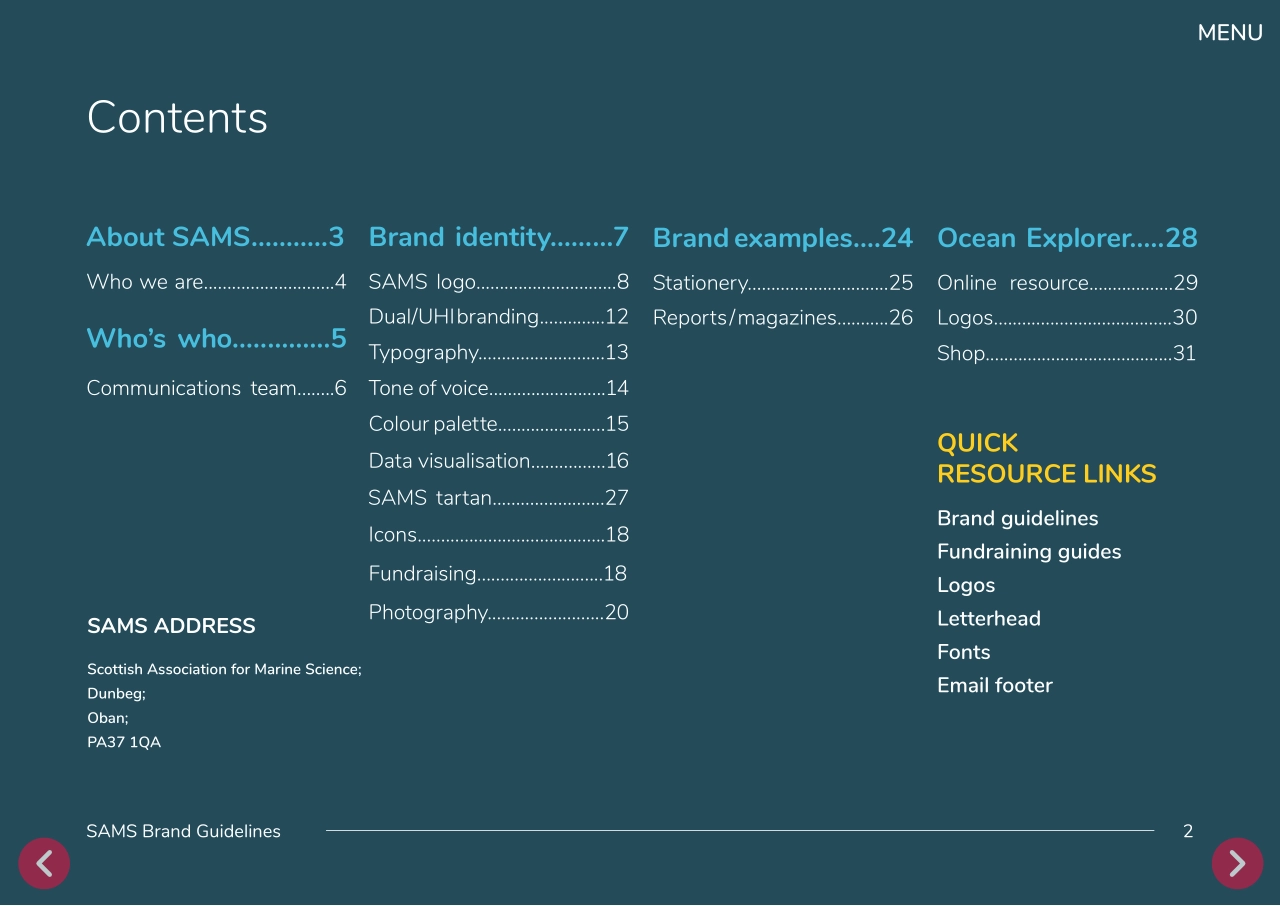Image resolution: width=1280 pixels, height=906 pixels.
Task: Jump to Brand identity section
Action: pos(498,237)
